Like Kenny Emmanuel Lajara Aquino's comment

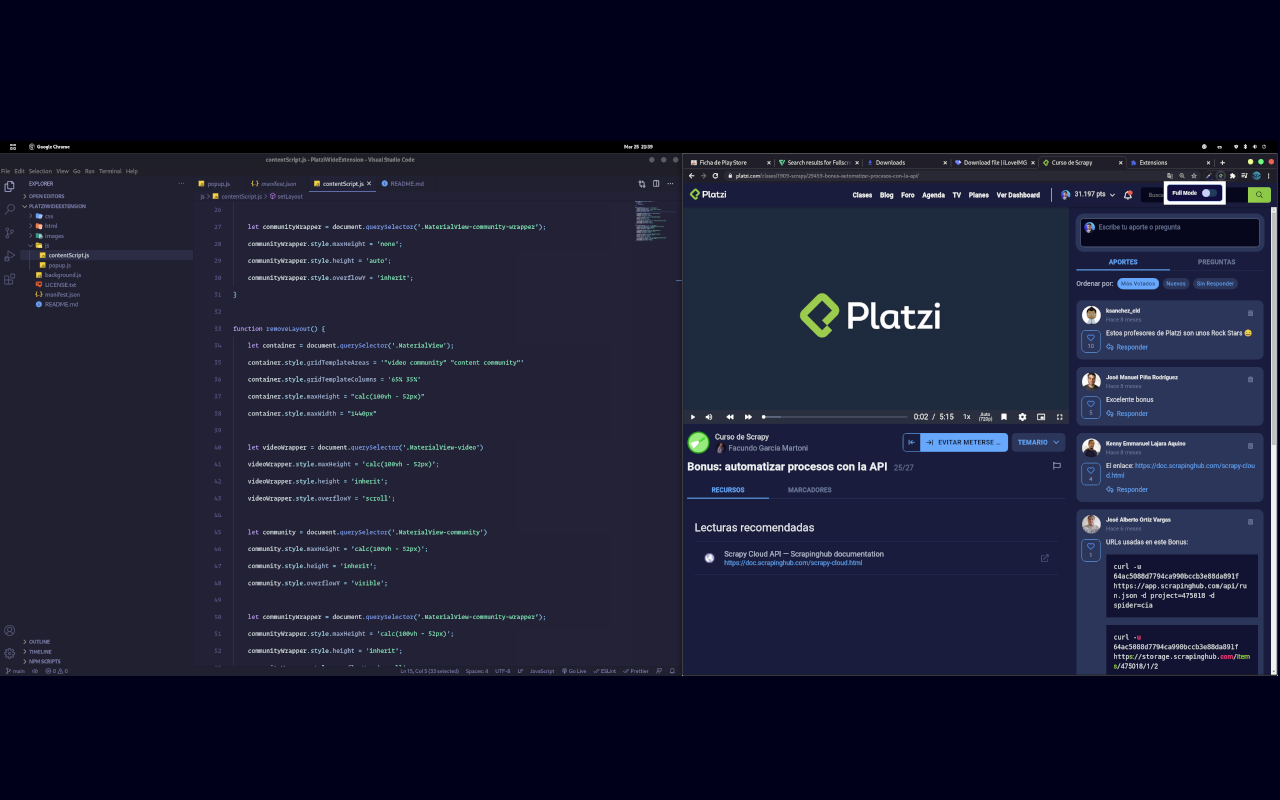(1091, 473)
